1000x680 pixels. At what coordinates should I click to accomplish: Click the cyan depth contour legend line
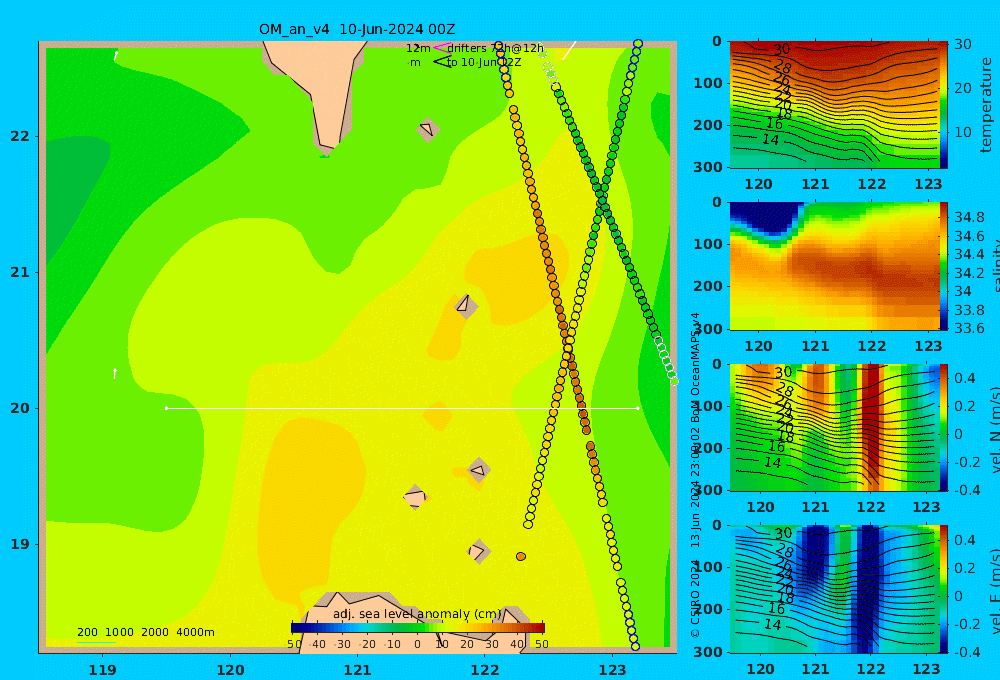pyautogui.click(x=96, y=642)
